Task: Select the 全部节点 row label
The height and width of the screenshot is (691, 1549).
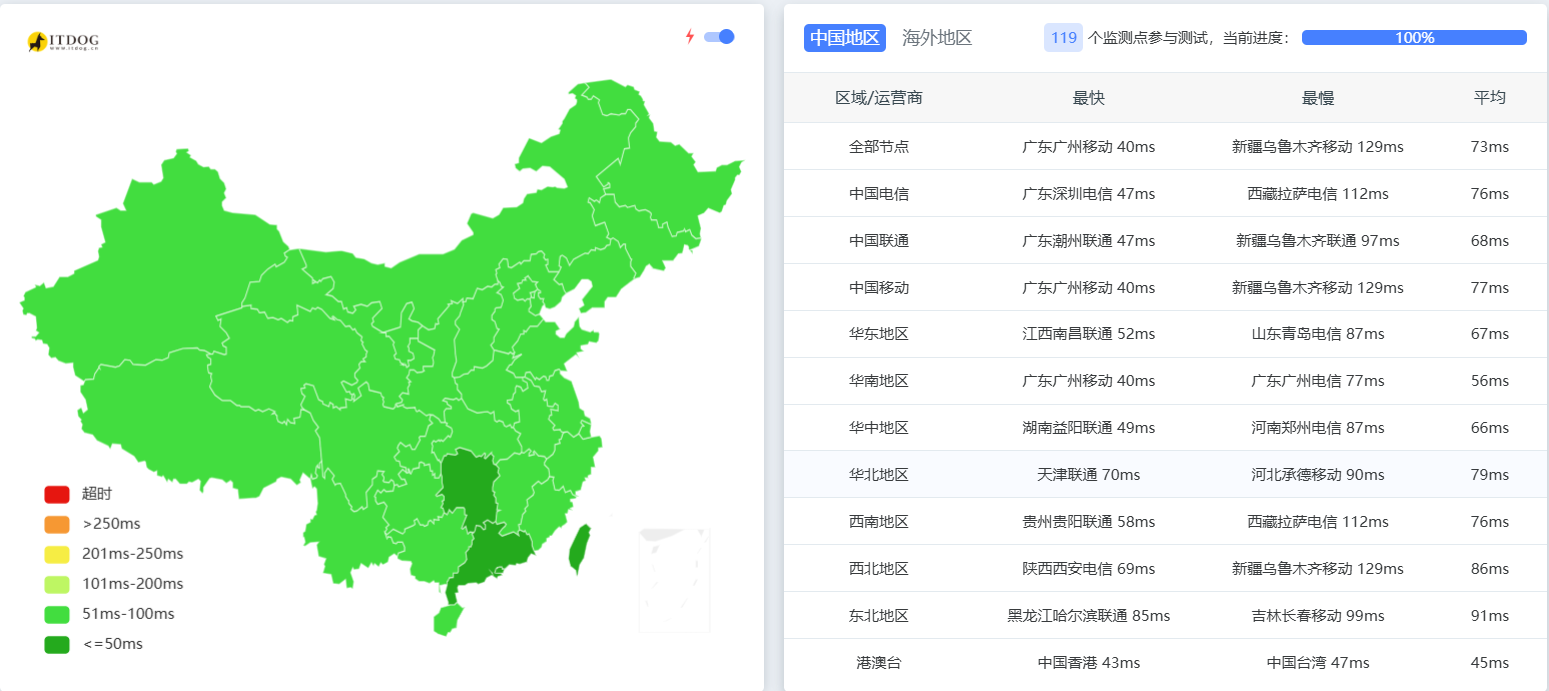Action: pyautogui.click(x=879, y=147)
